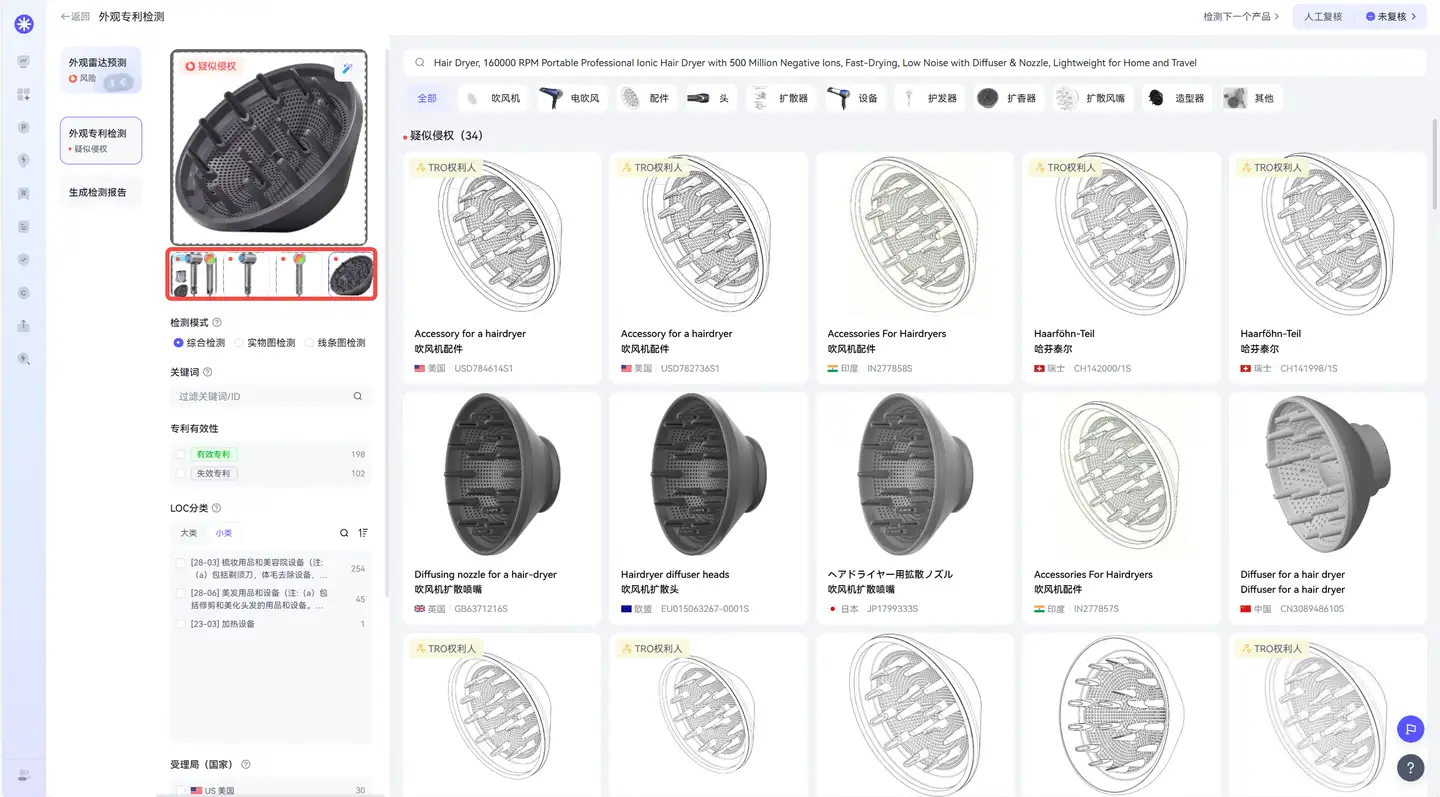Screen dimensions: 1440x797
Task: Click the blue flag feedback button
Action: [1410, 728]
